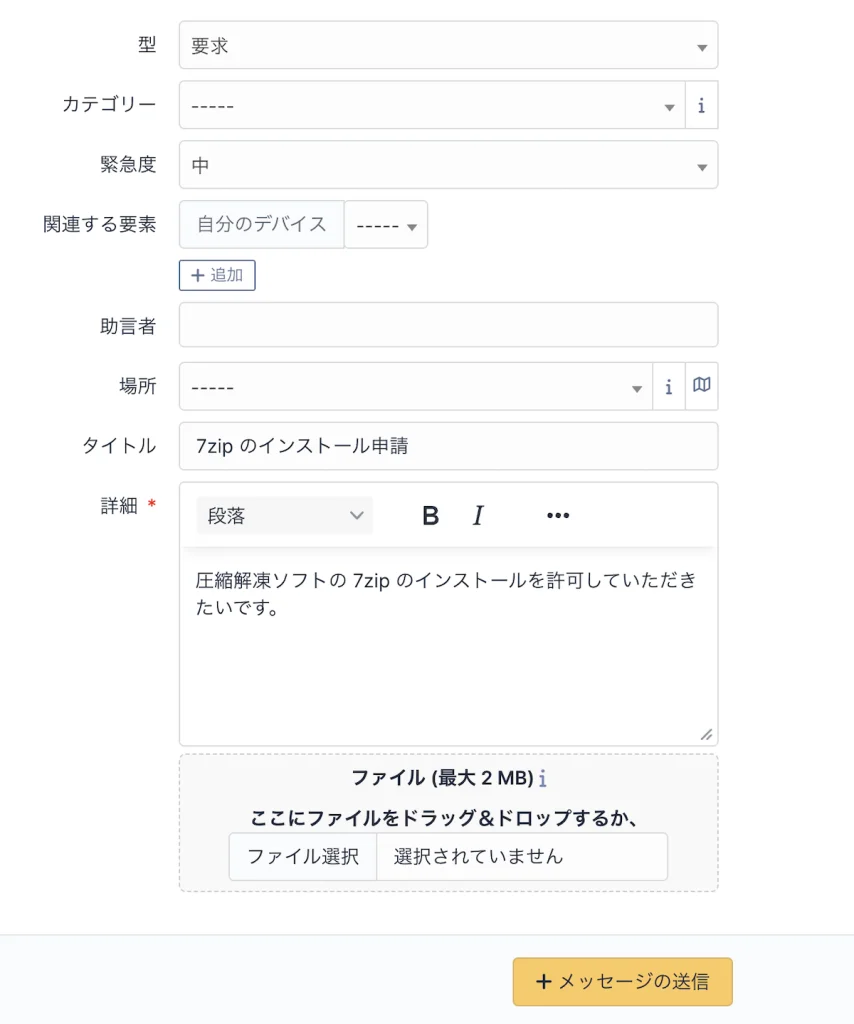Click the category info icon
The width and height of the screenshot is (854, 1024).
click(x=701, y=105)
